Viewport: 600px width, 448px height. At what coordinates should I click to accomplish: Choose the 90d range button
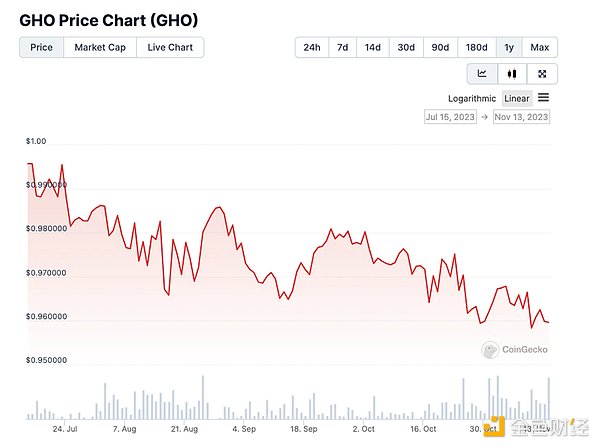(439, 47)
